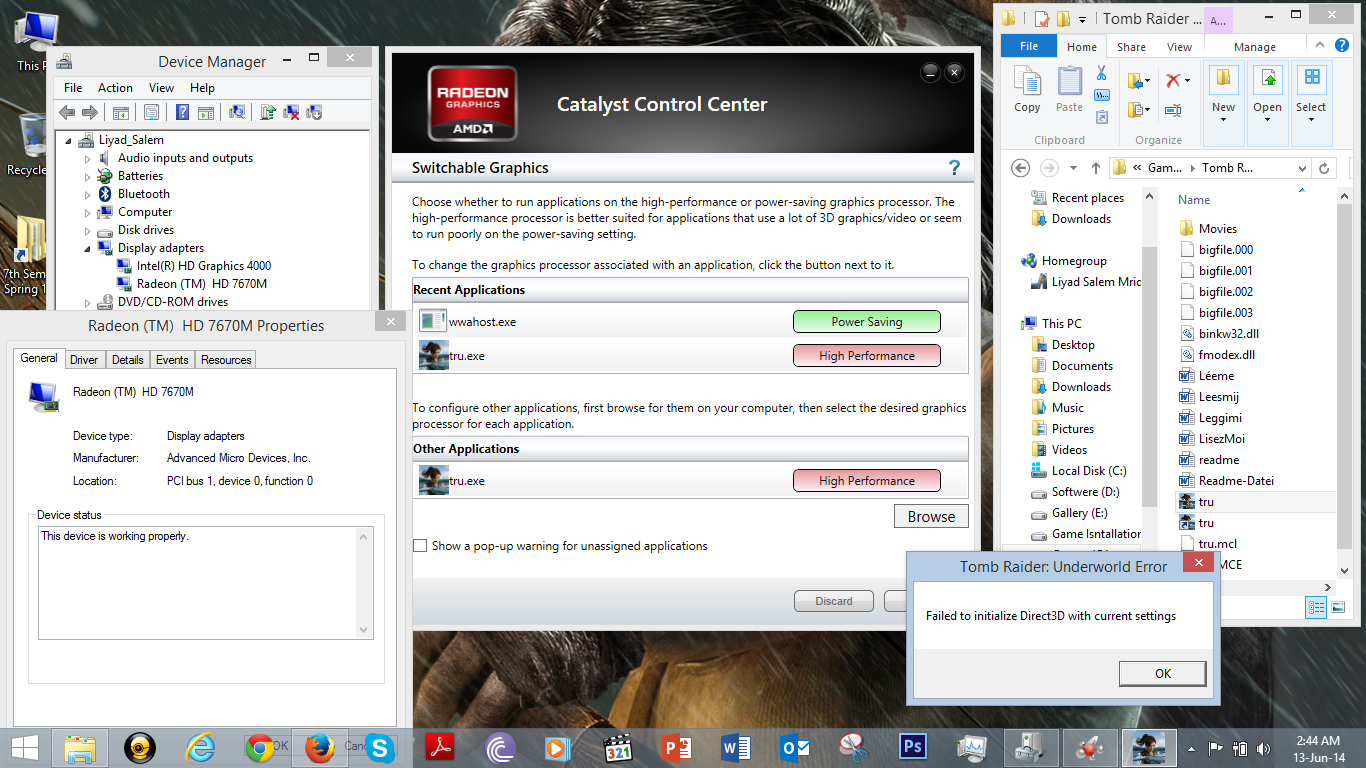This screenshot has height=768, width=1366.
Task: Open Catalyst Control Center help question mark
Action: (954, 168)
